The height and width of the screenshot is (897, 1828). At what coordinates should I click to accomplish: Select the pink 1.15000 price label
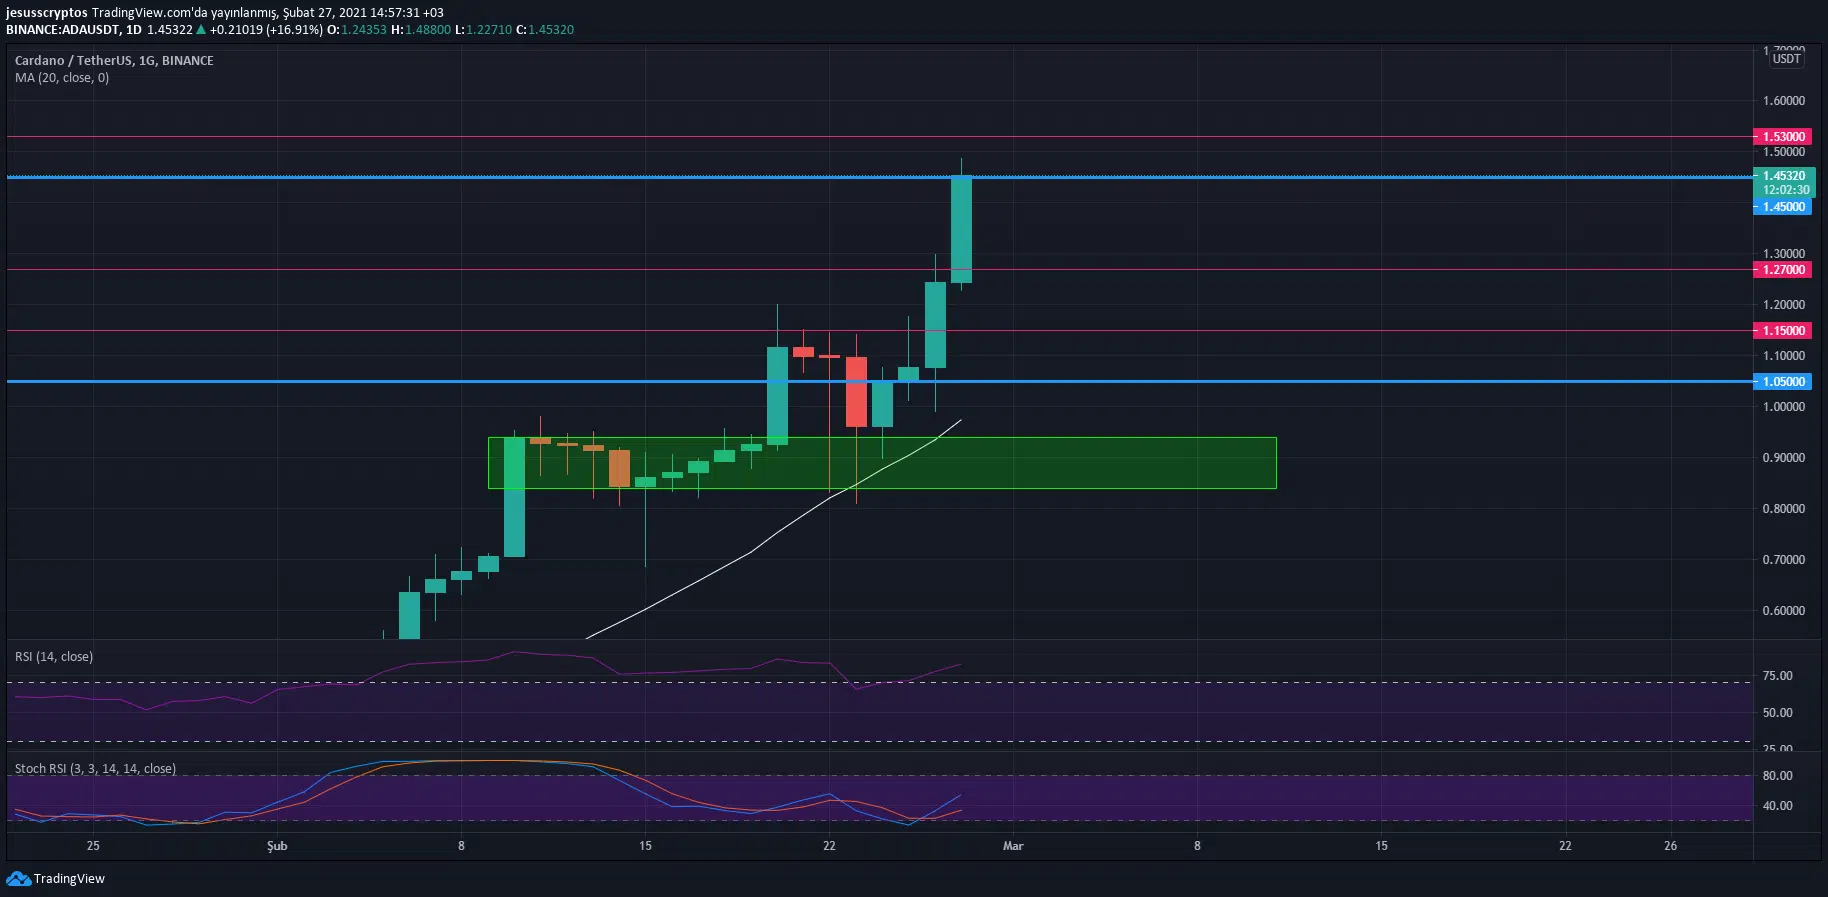[1783, 330]
